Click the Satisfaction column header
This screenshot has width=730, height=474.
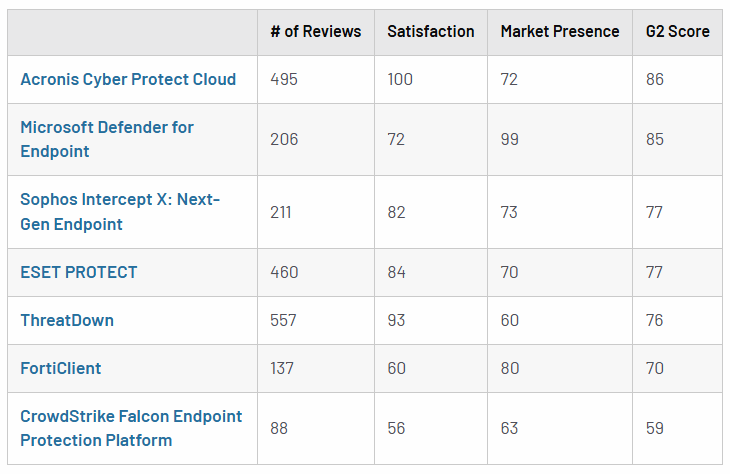pos(430,31)
